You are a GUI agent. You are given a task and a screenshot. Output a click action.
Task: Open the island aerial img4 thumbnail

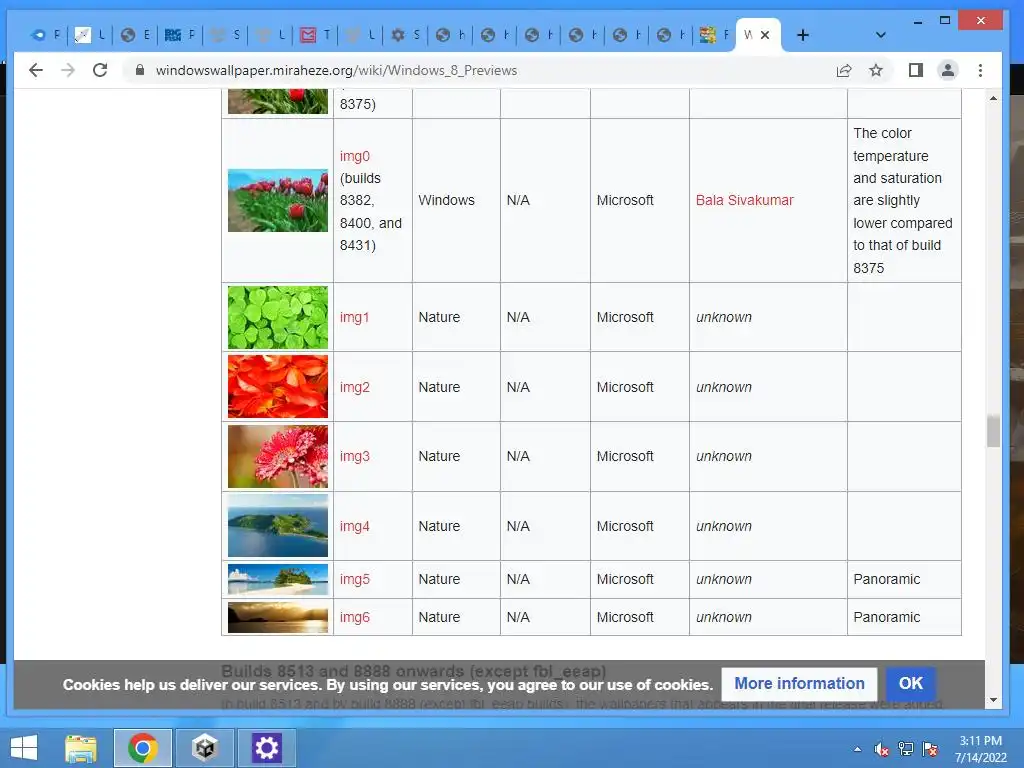tap(278, 526)
